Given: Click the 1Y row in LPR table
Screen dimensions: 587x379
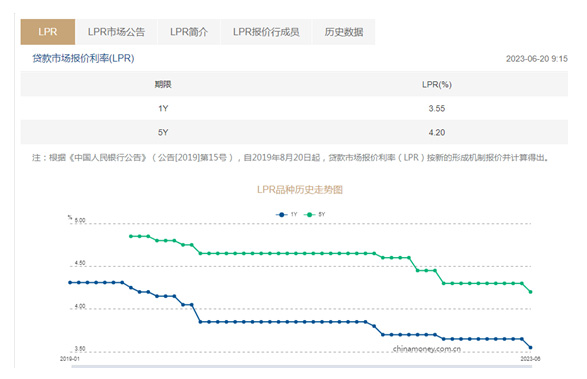Looking at the screenshot, I should pos(294,108).
